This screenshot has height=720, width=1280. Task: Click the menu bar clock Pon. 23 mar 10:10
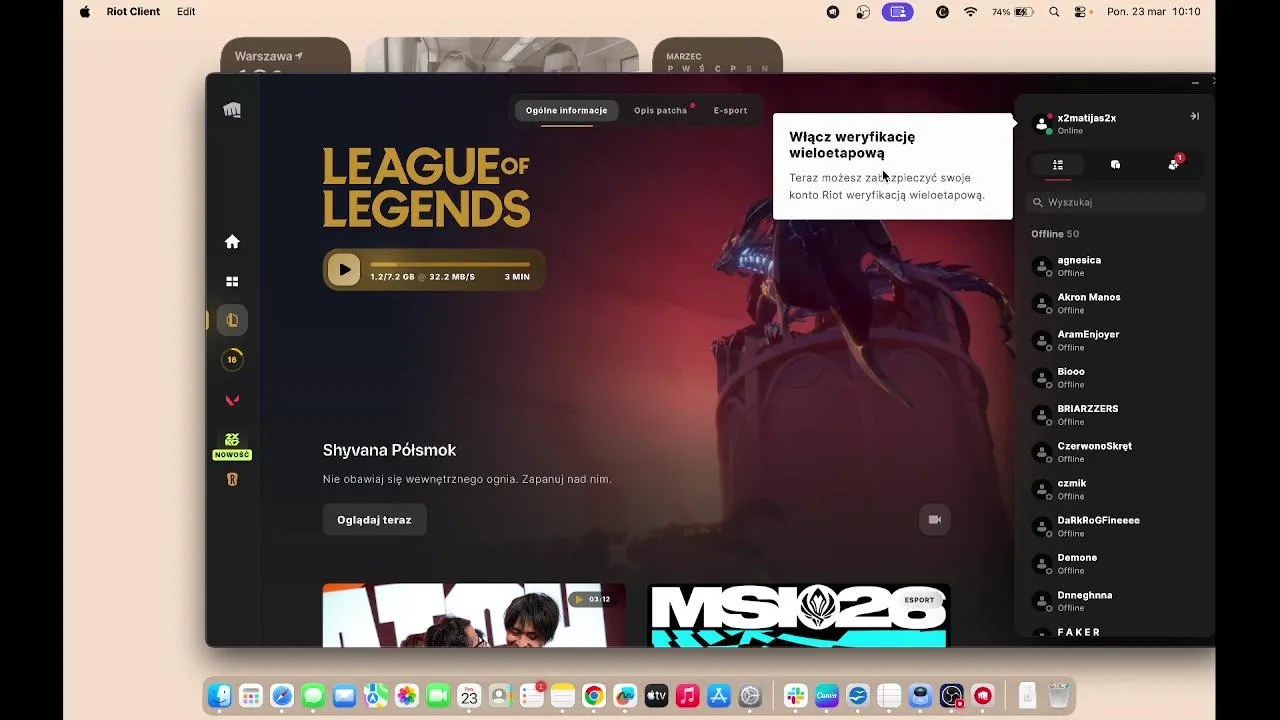tap(1154, 12)
